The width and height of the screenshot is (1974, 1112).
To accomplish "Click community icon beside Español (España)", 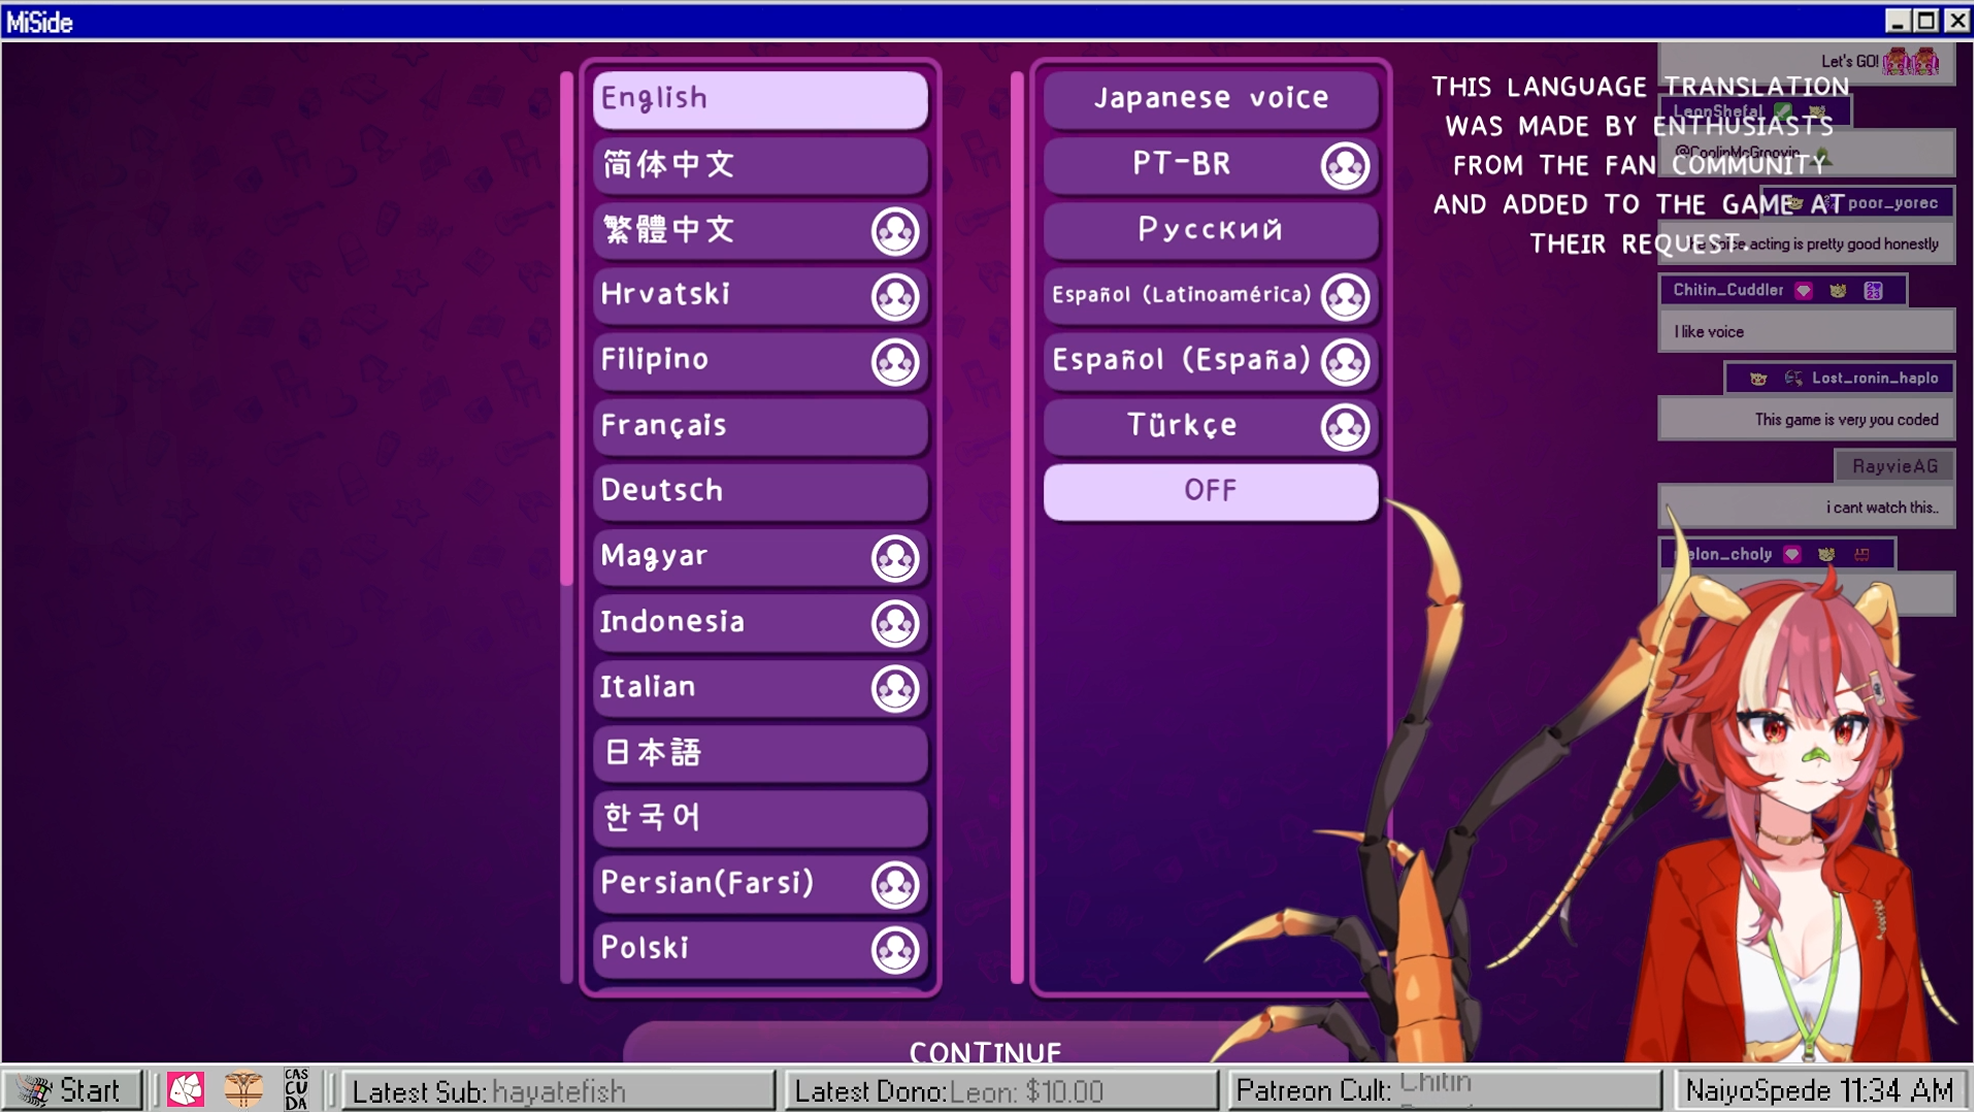I will pyautogui.click(x=1344, y=361).
